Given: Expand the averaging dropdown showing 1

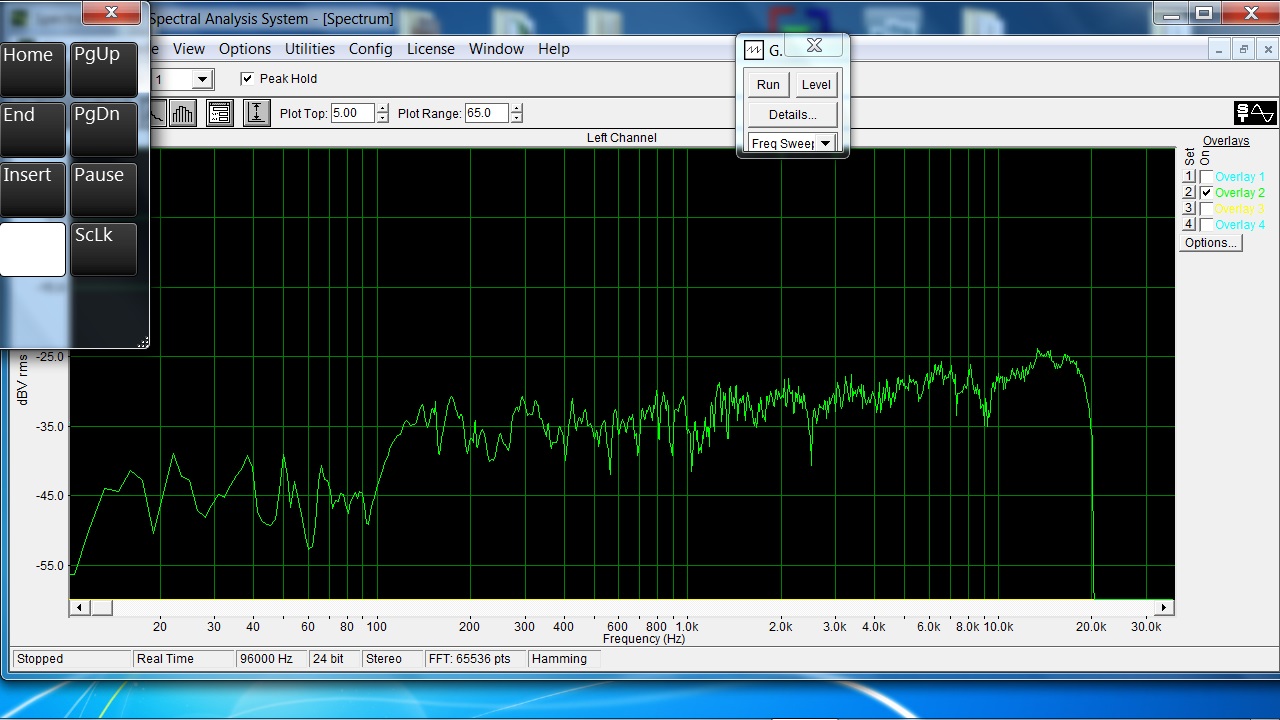Looking at the screenshot, I should (x=202, y=79).
